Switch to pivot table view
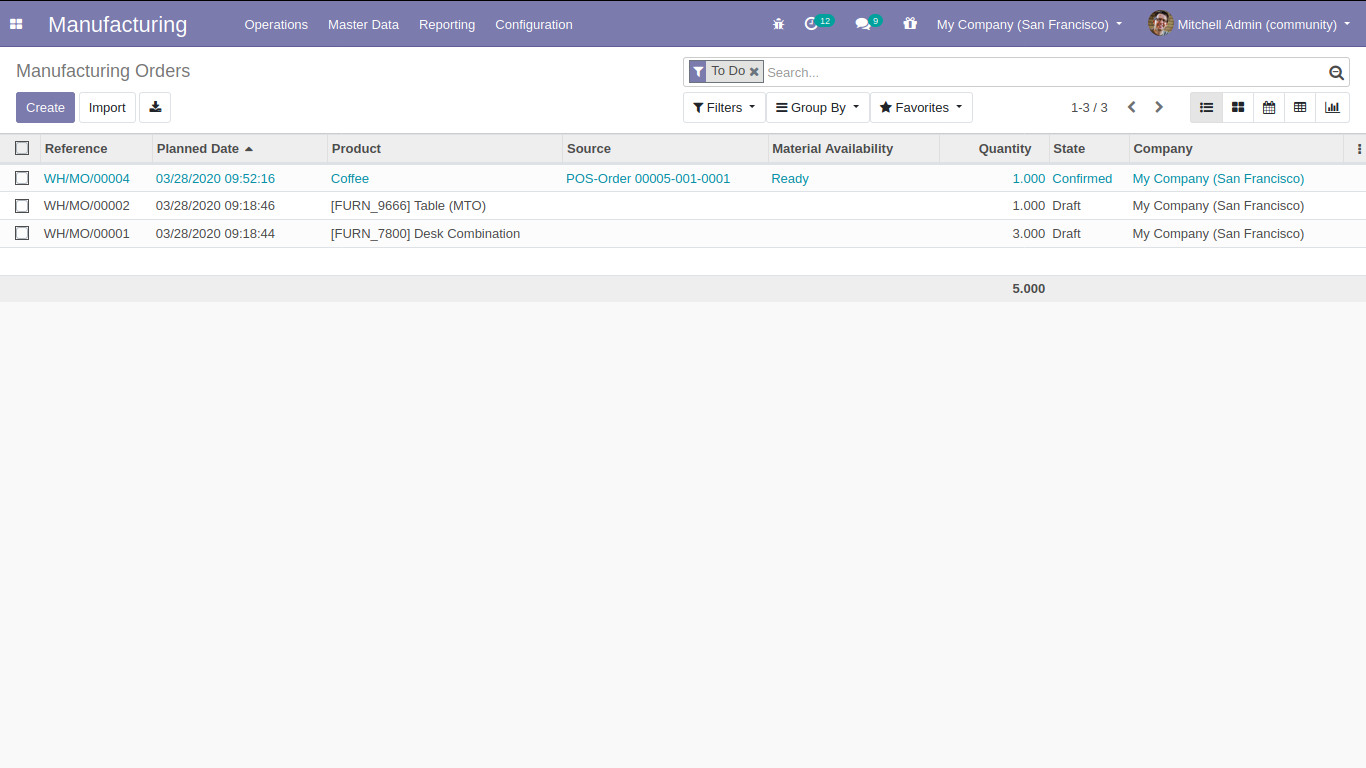The height and width of the screenshot is (768, 1366). tap(1300, 107)
